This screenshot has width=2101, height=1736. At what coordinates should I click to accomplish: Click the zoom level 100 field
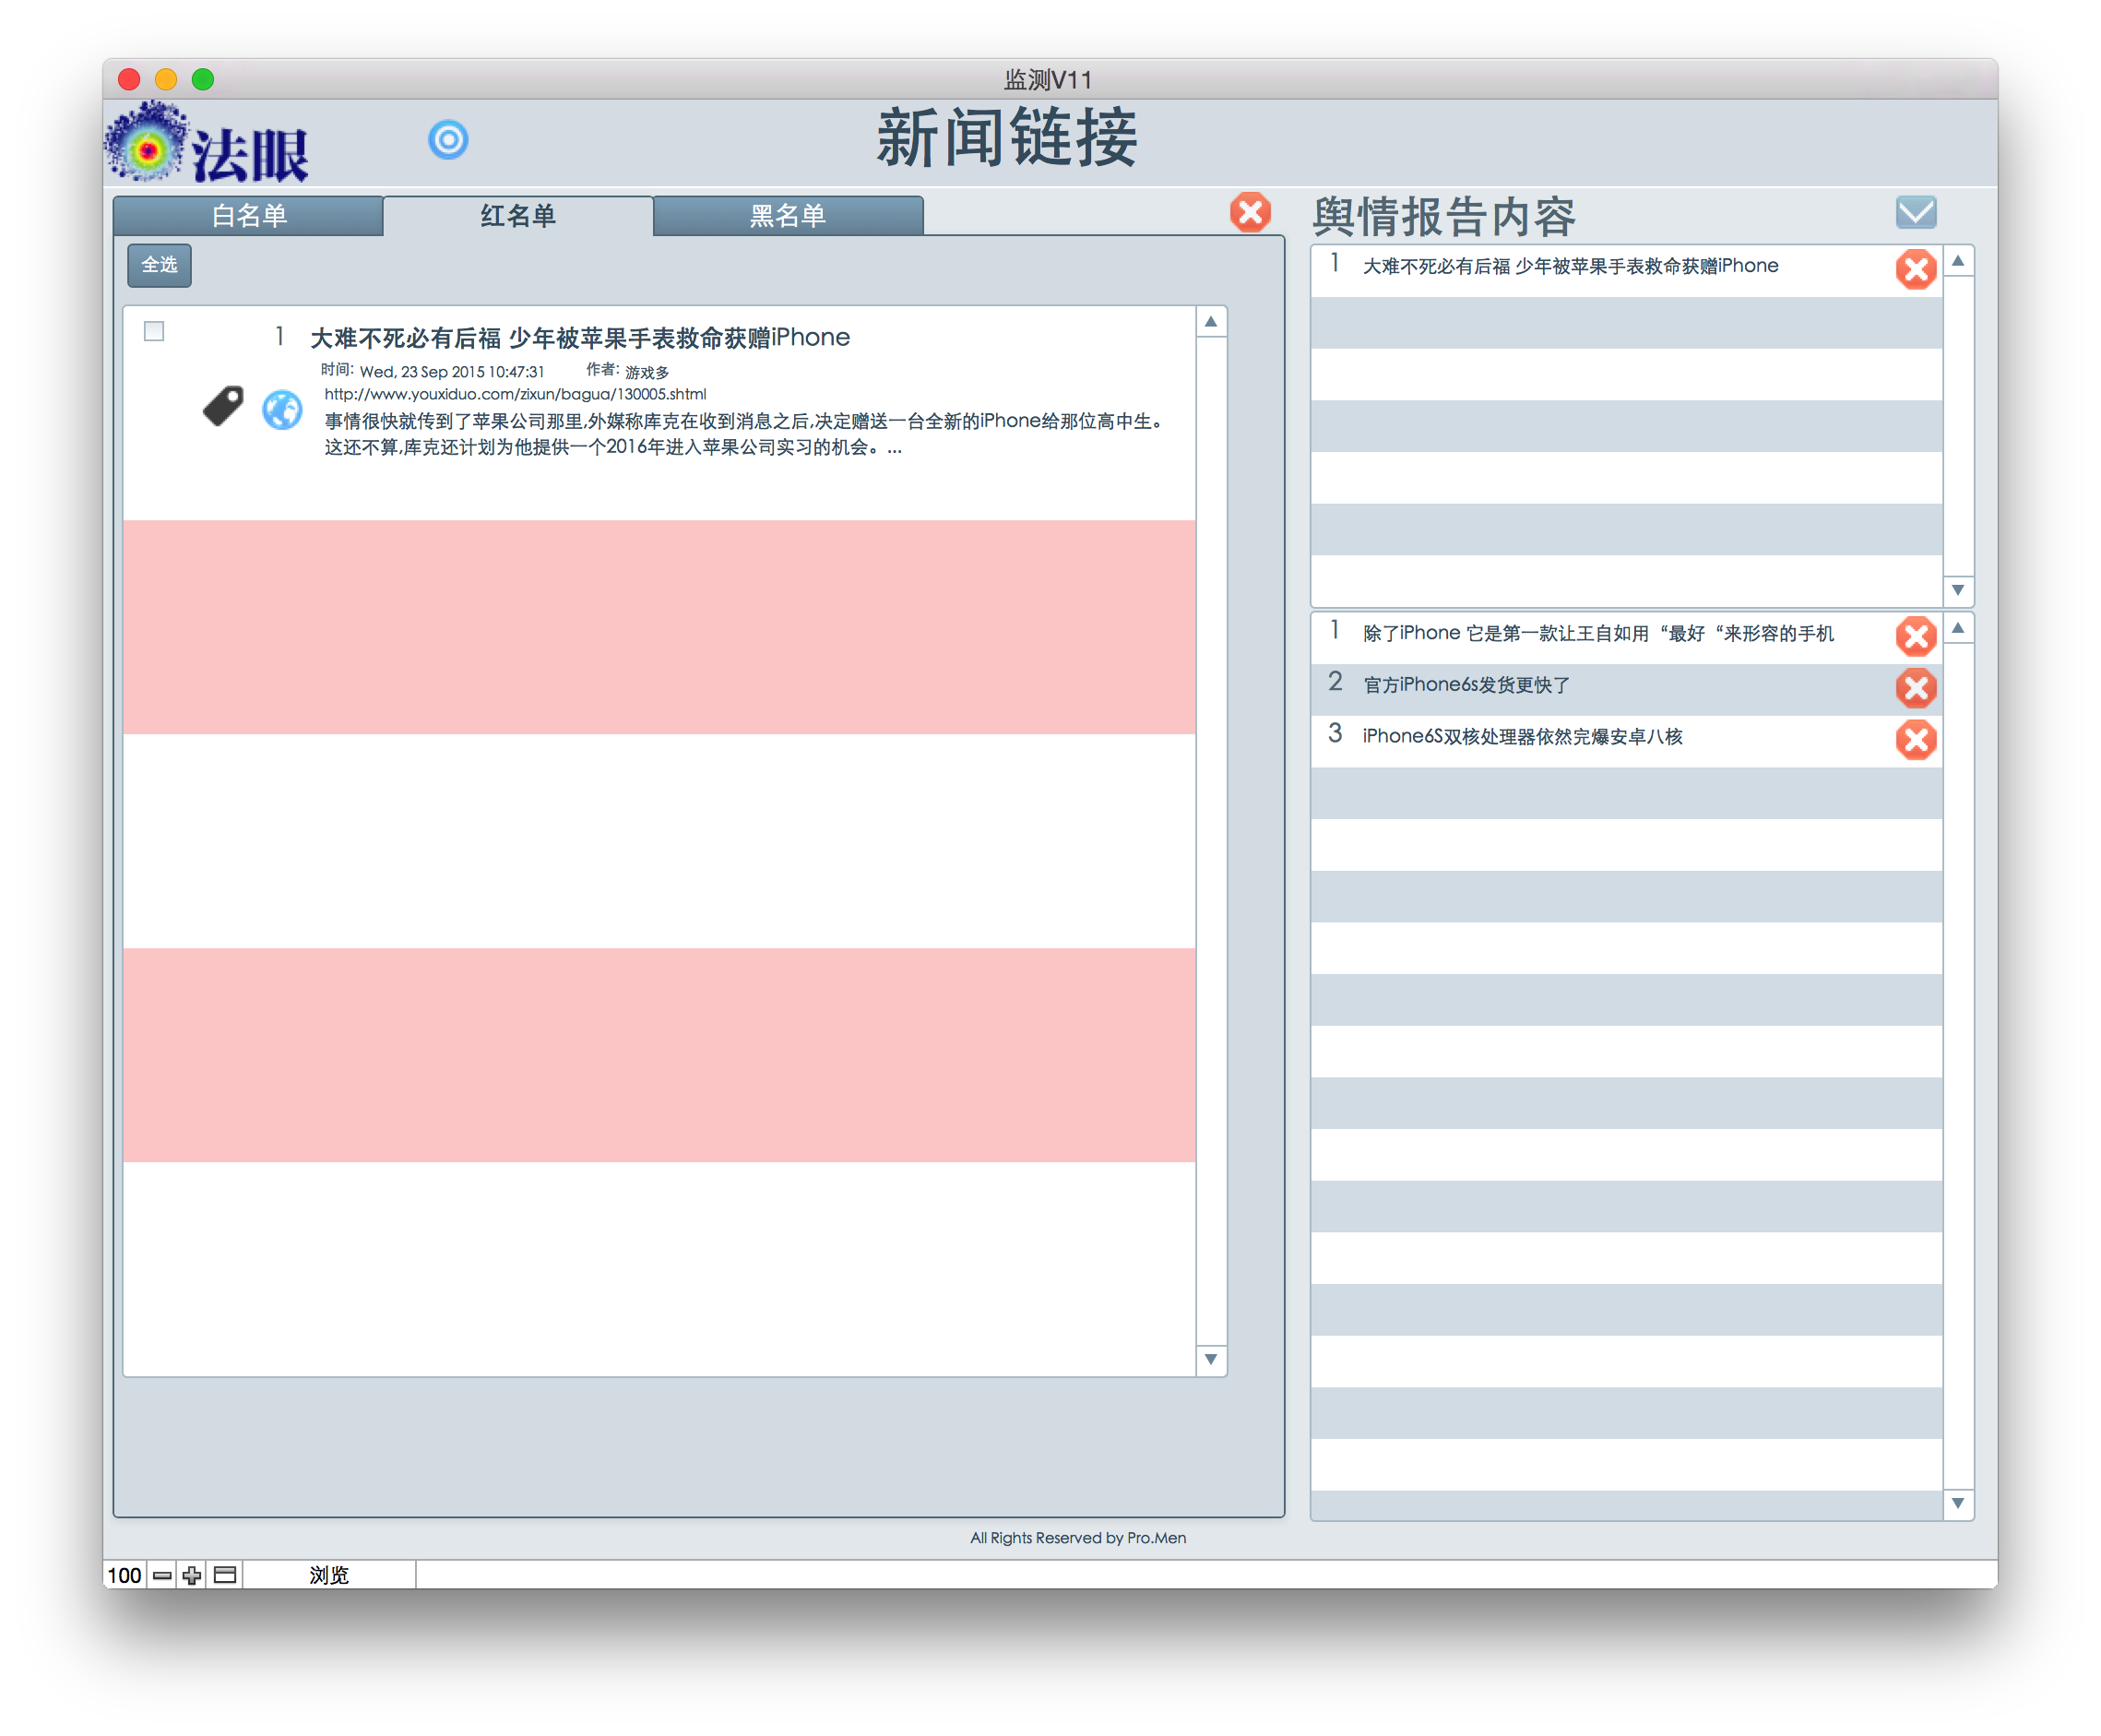point(124,1575)
